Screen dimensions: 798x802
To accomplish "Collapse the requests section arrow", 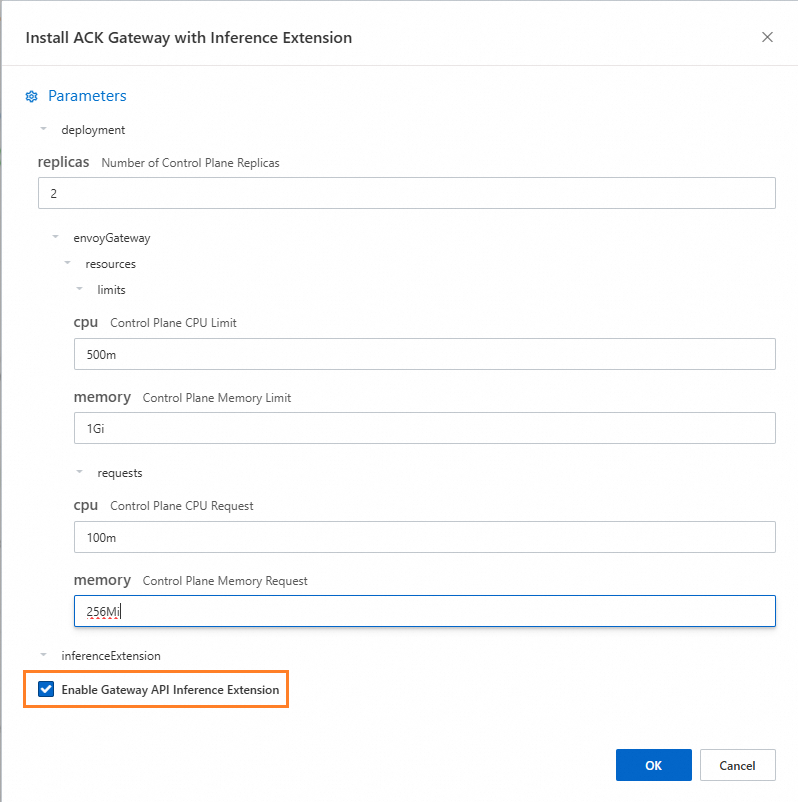I will (80, 472).
